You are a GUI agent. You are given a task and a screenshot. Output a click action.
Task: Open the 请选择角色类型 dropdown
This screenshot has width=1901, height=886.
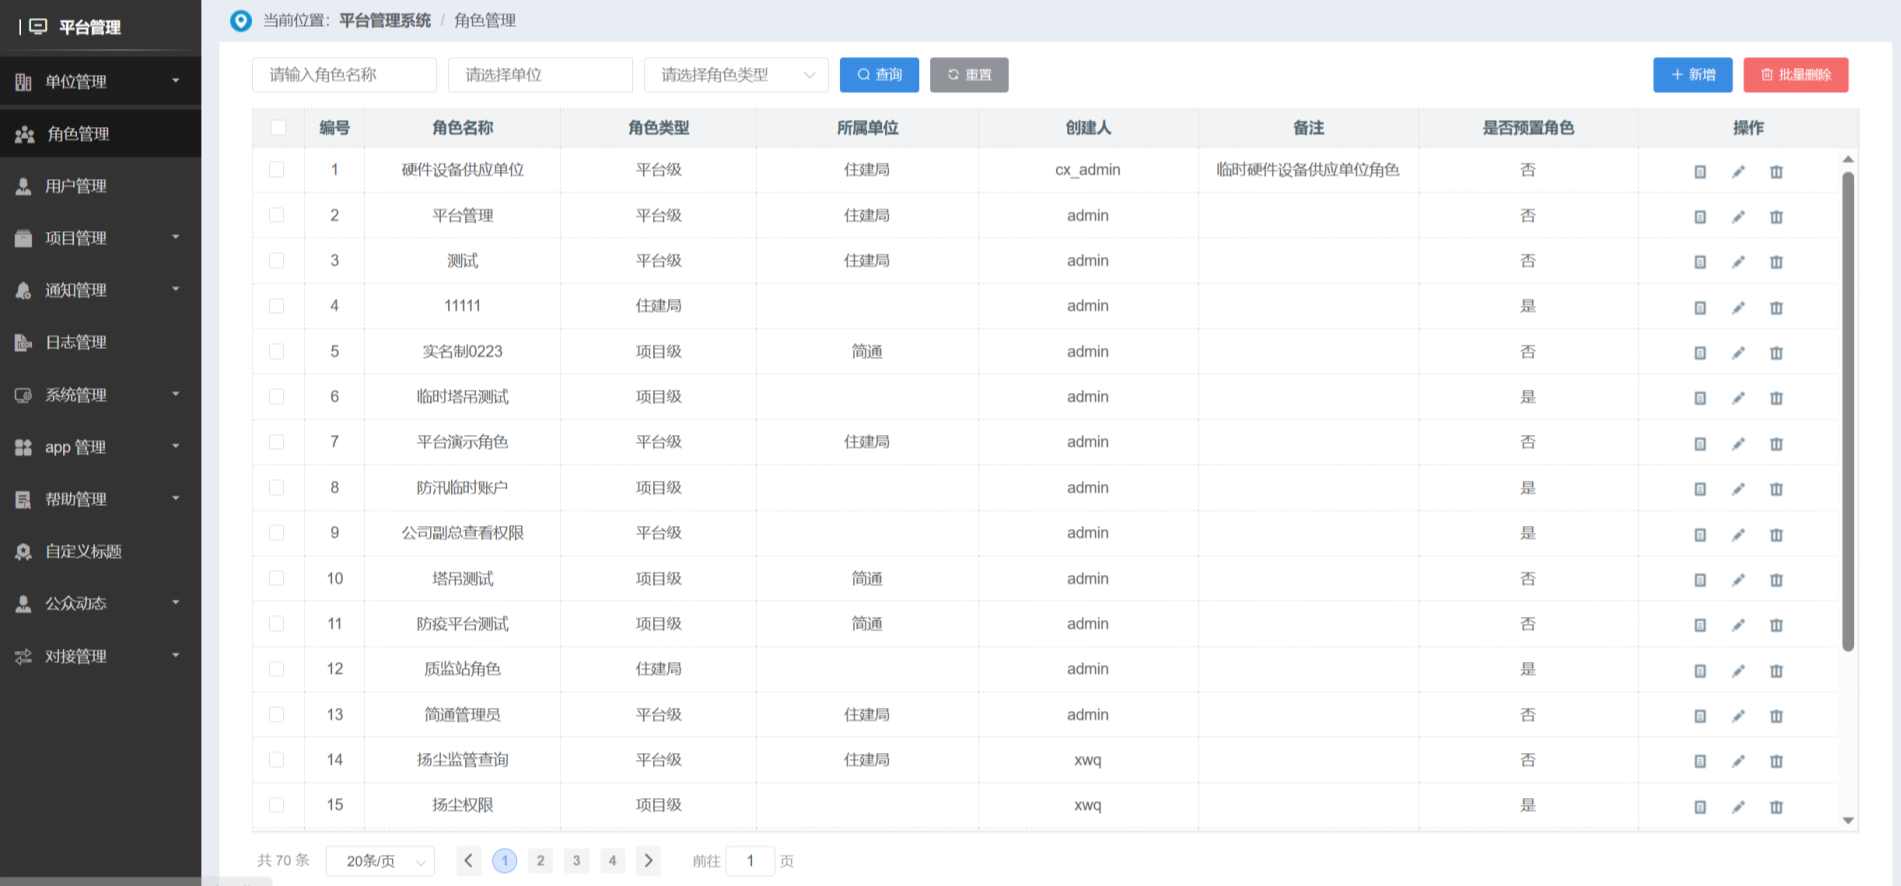click(736, 75)
